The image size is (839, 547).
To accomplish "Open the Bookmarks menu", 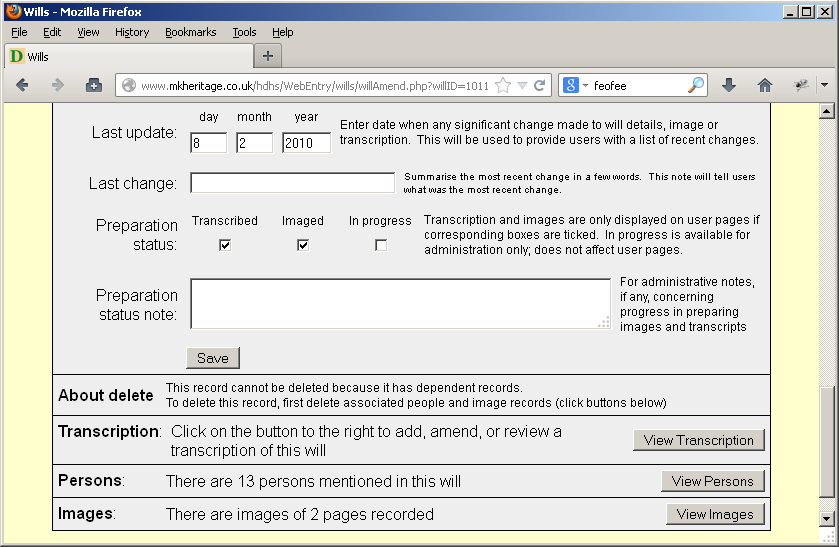I will [190, 32].
